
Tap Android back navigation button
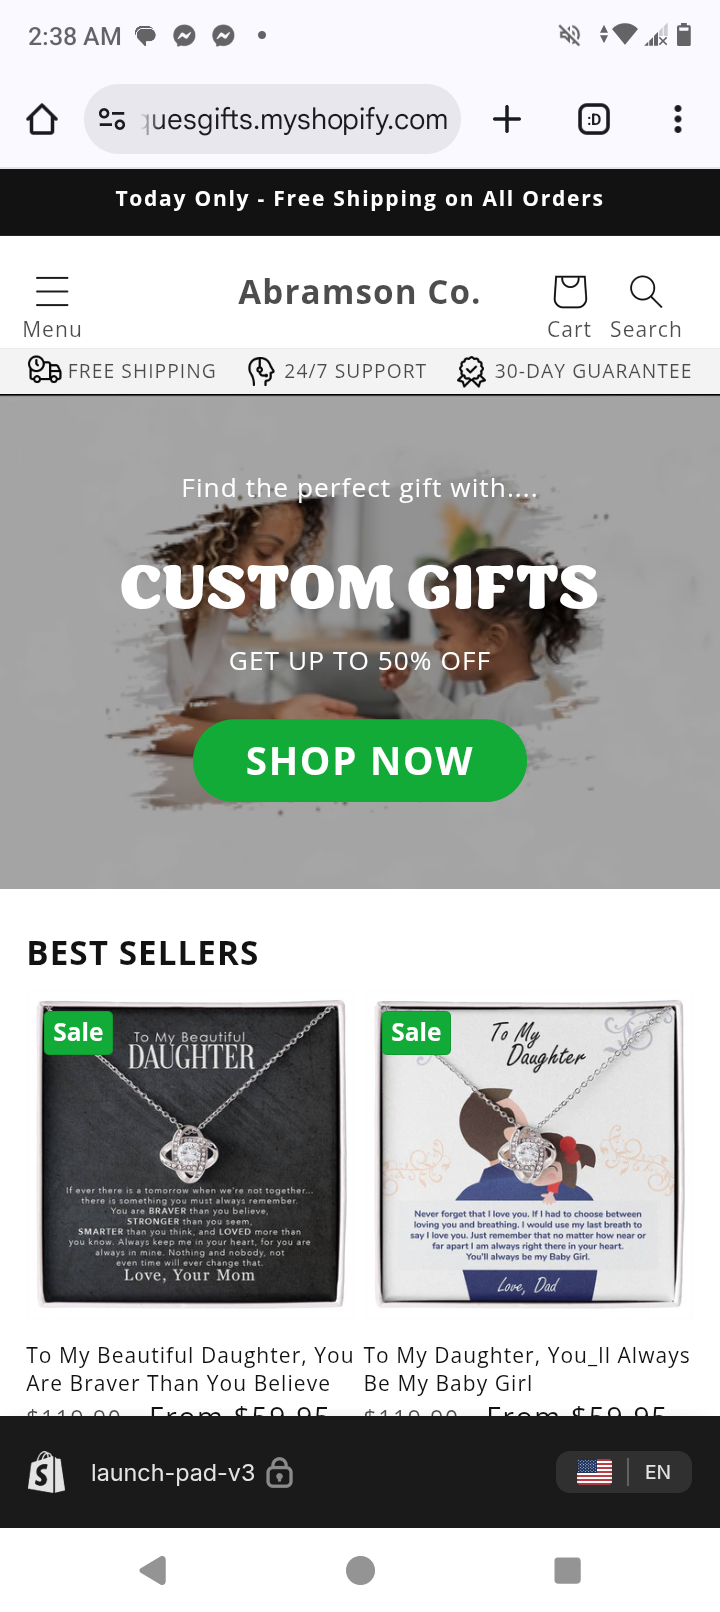153,1570
